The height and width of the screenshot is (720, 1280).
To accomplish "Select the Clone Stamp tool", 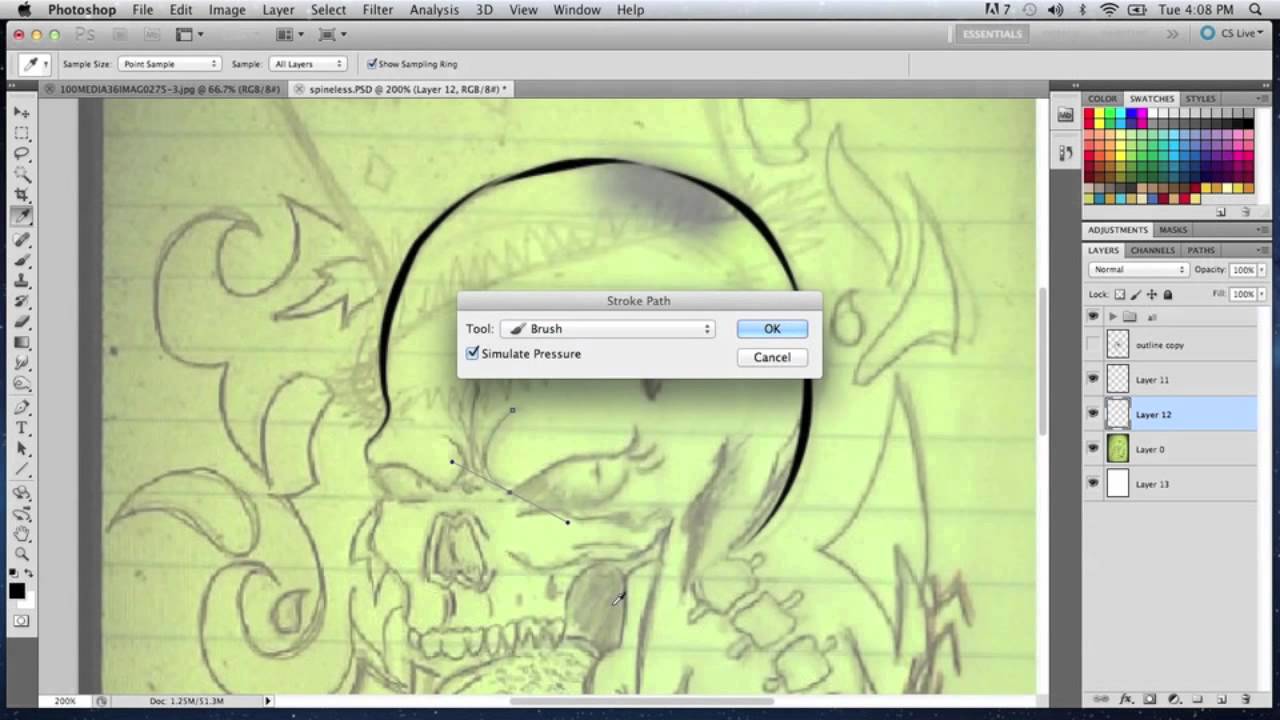I will click(21, 280).
